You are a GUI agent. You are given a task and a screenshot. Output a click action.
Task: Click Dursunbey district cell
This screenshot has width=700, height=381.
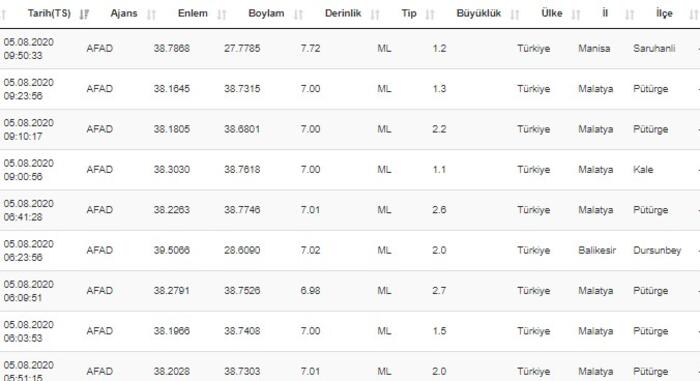click(657, 250)
